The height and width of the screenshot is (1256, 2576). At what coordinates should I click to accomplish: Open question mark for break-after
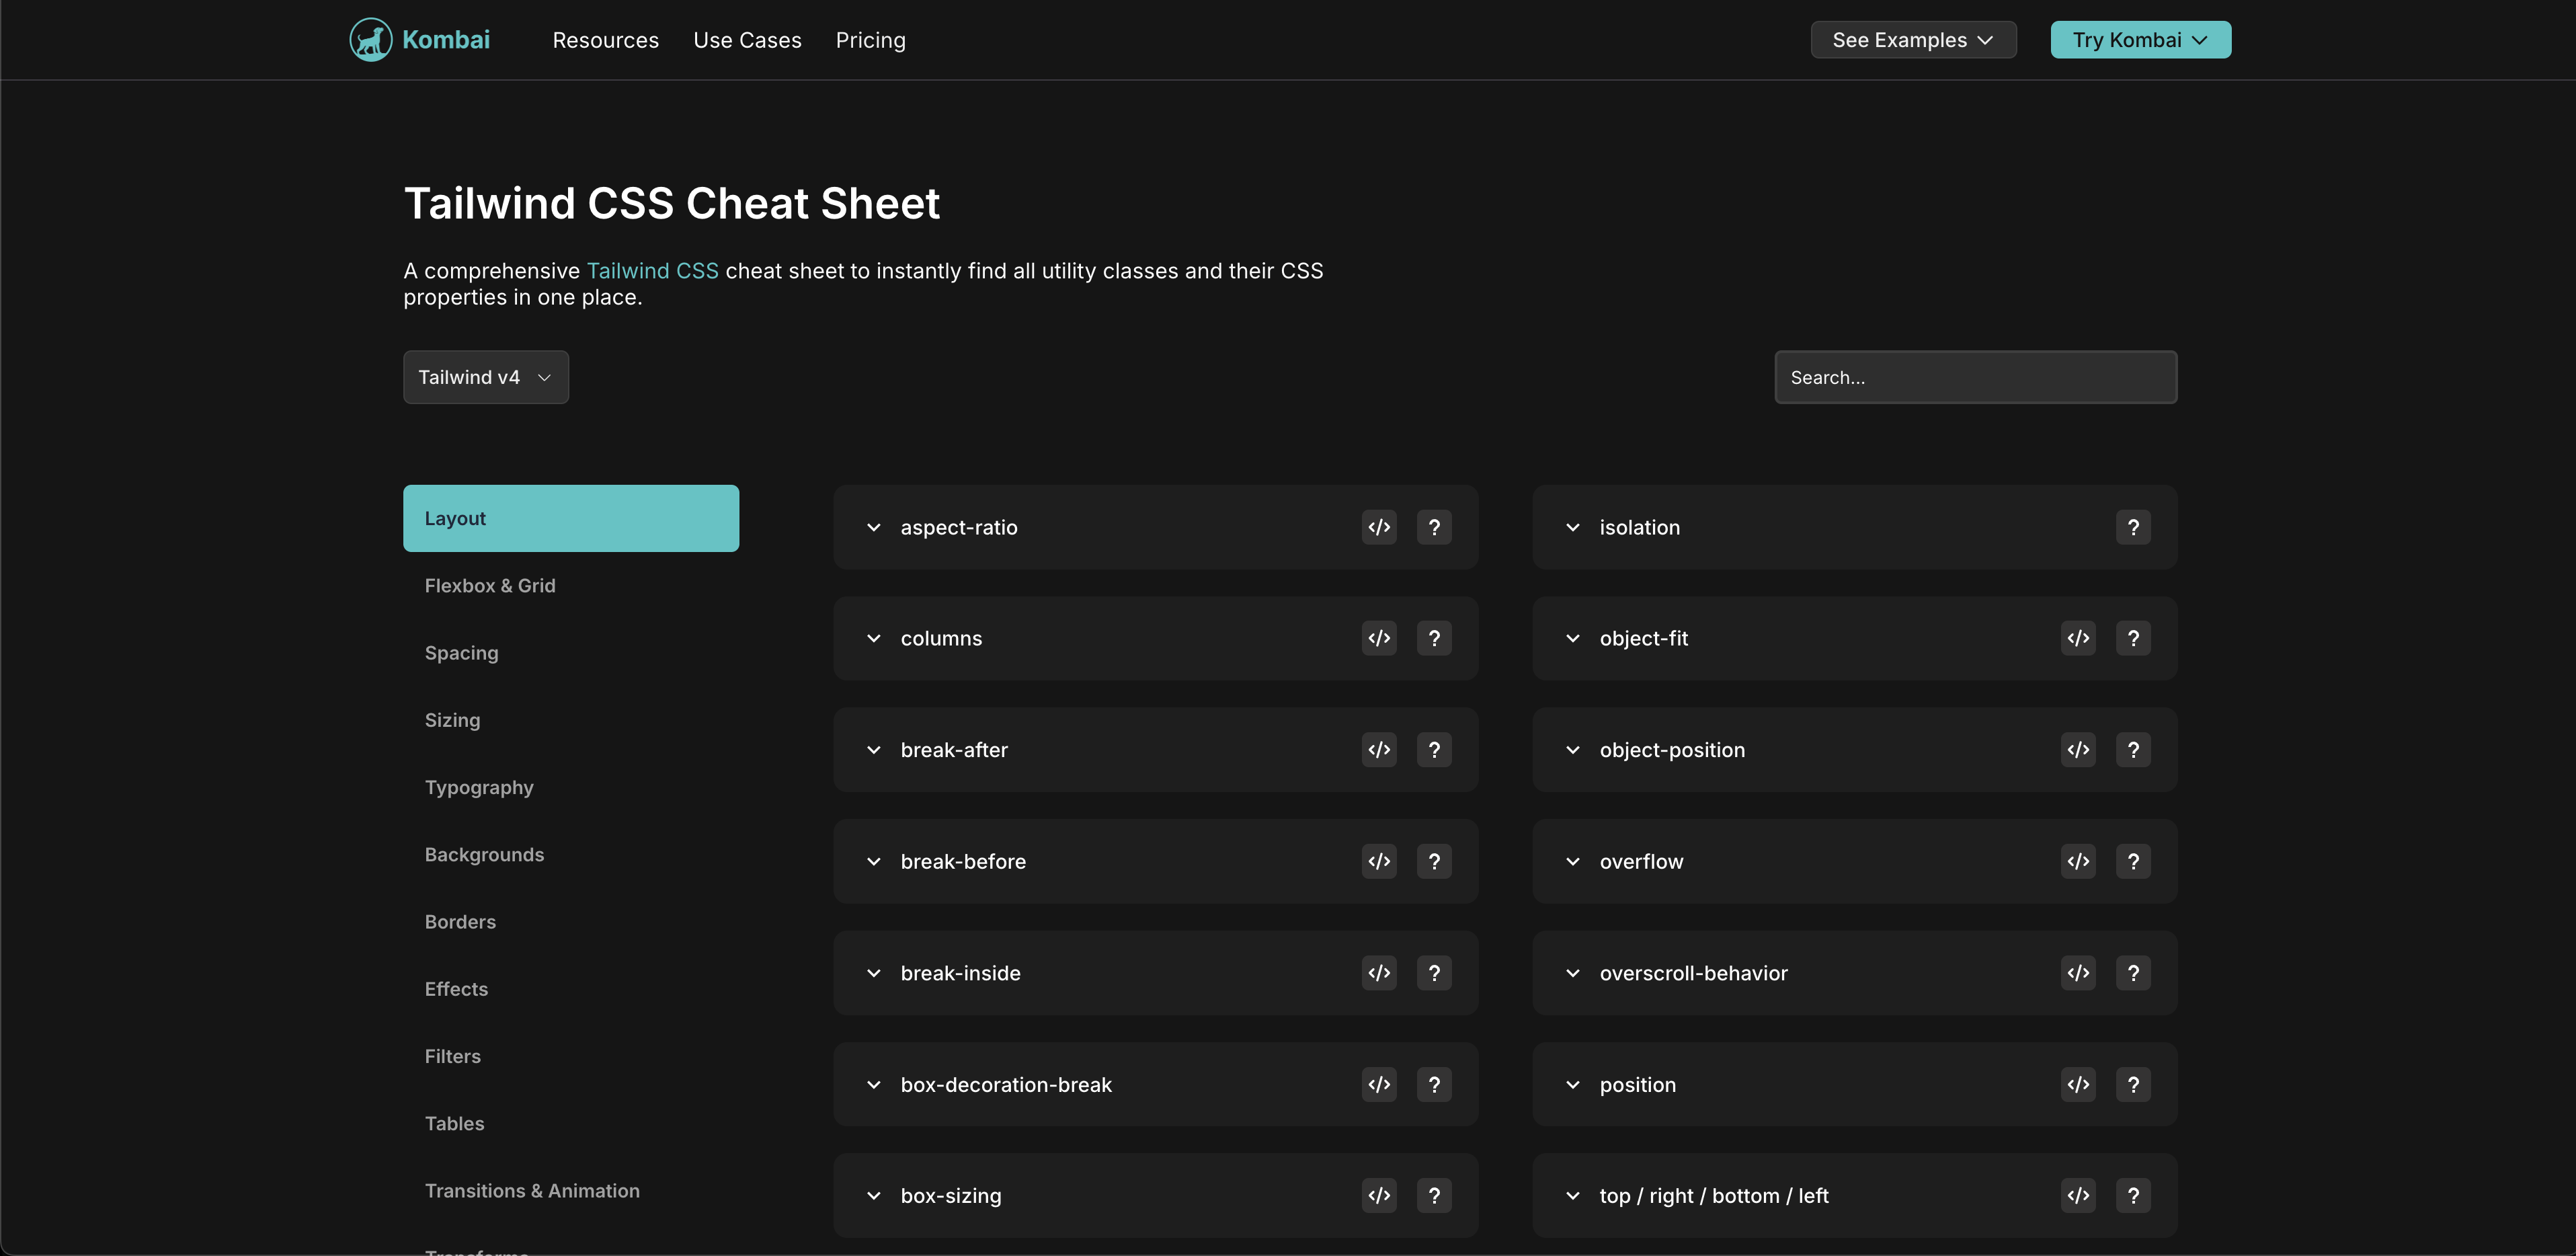tap(1434, 750)
